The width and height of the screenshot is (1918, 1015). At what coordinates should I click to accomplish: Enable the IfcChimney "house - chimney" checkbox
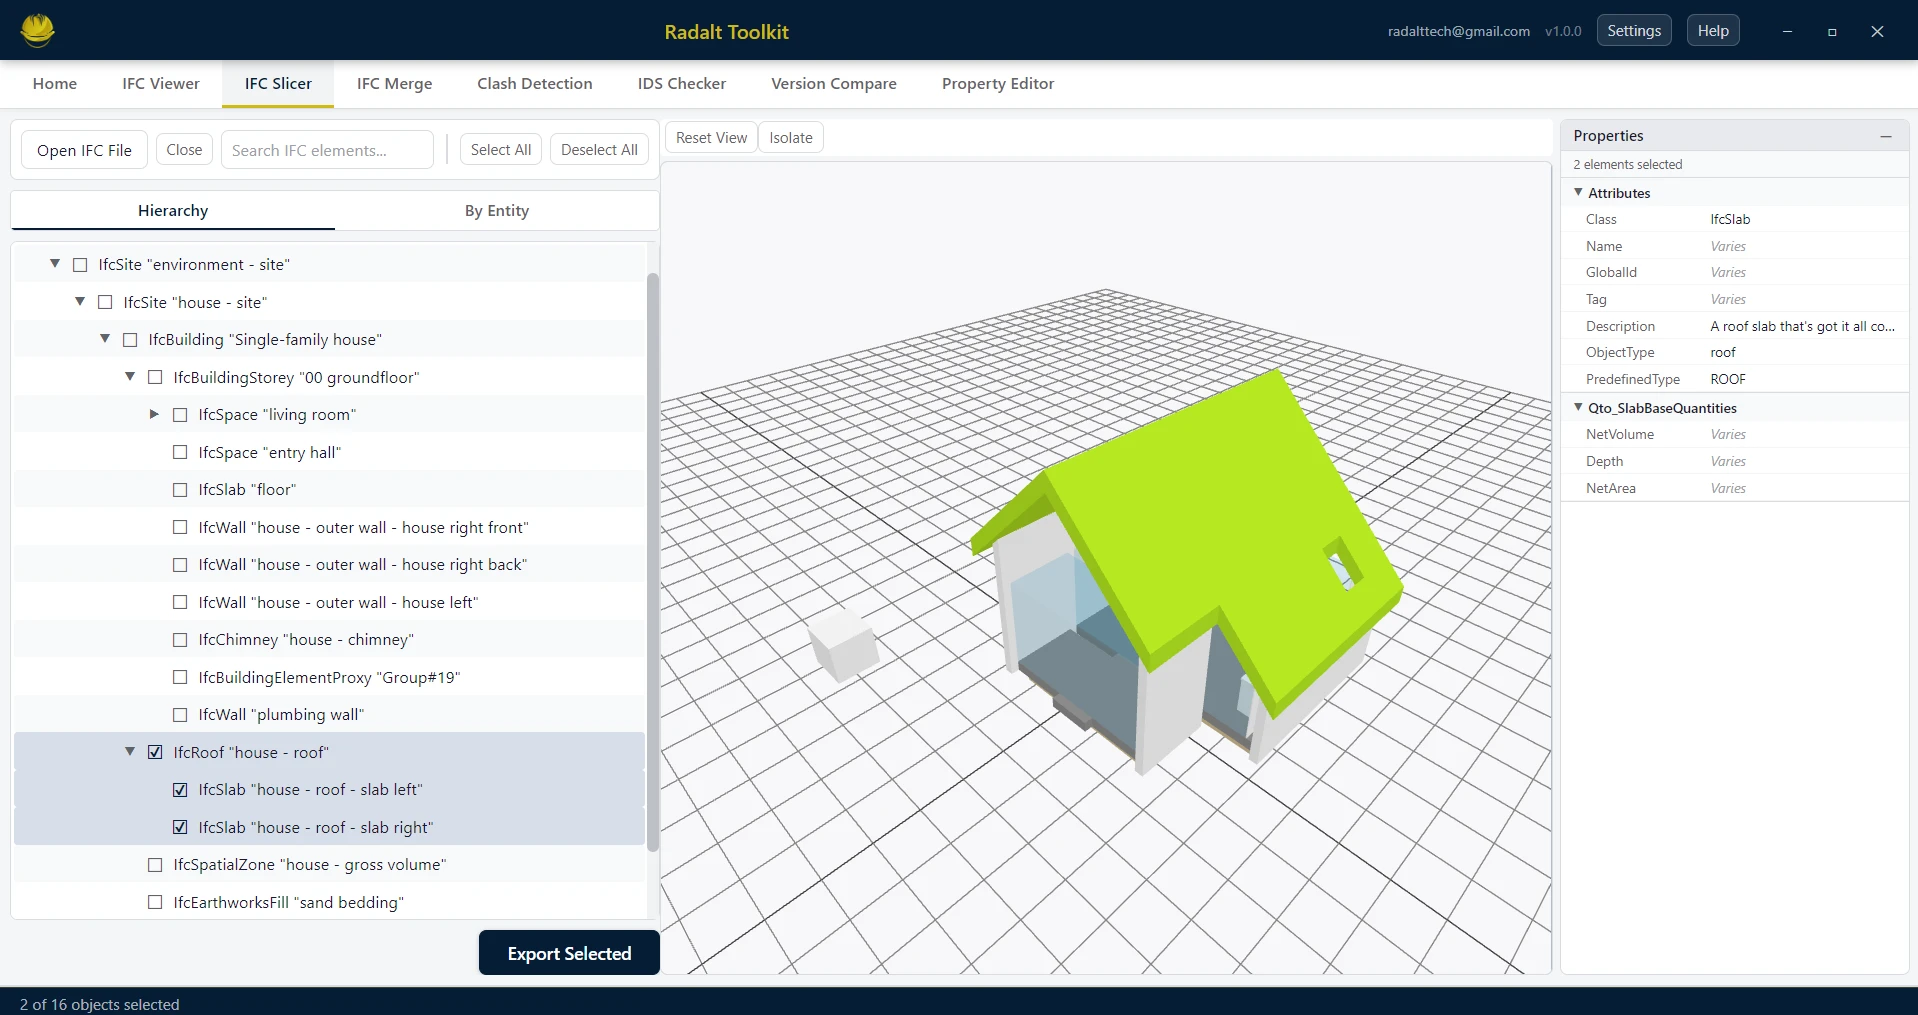point(179,639)
